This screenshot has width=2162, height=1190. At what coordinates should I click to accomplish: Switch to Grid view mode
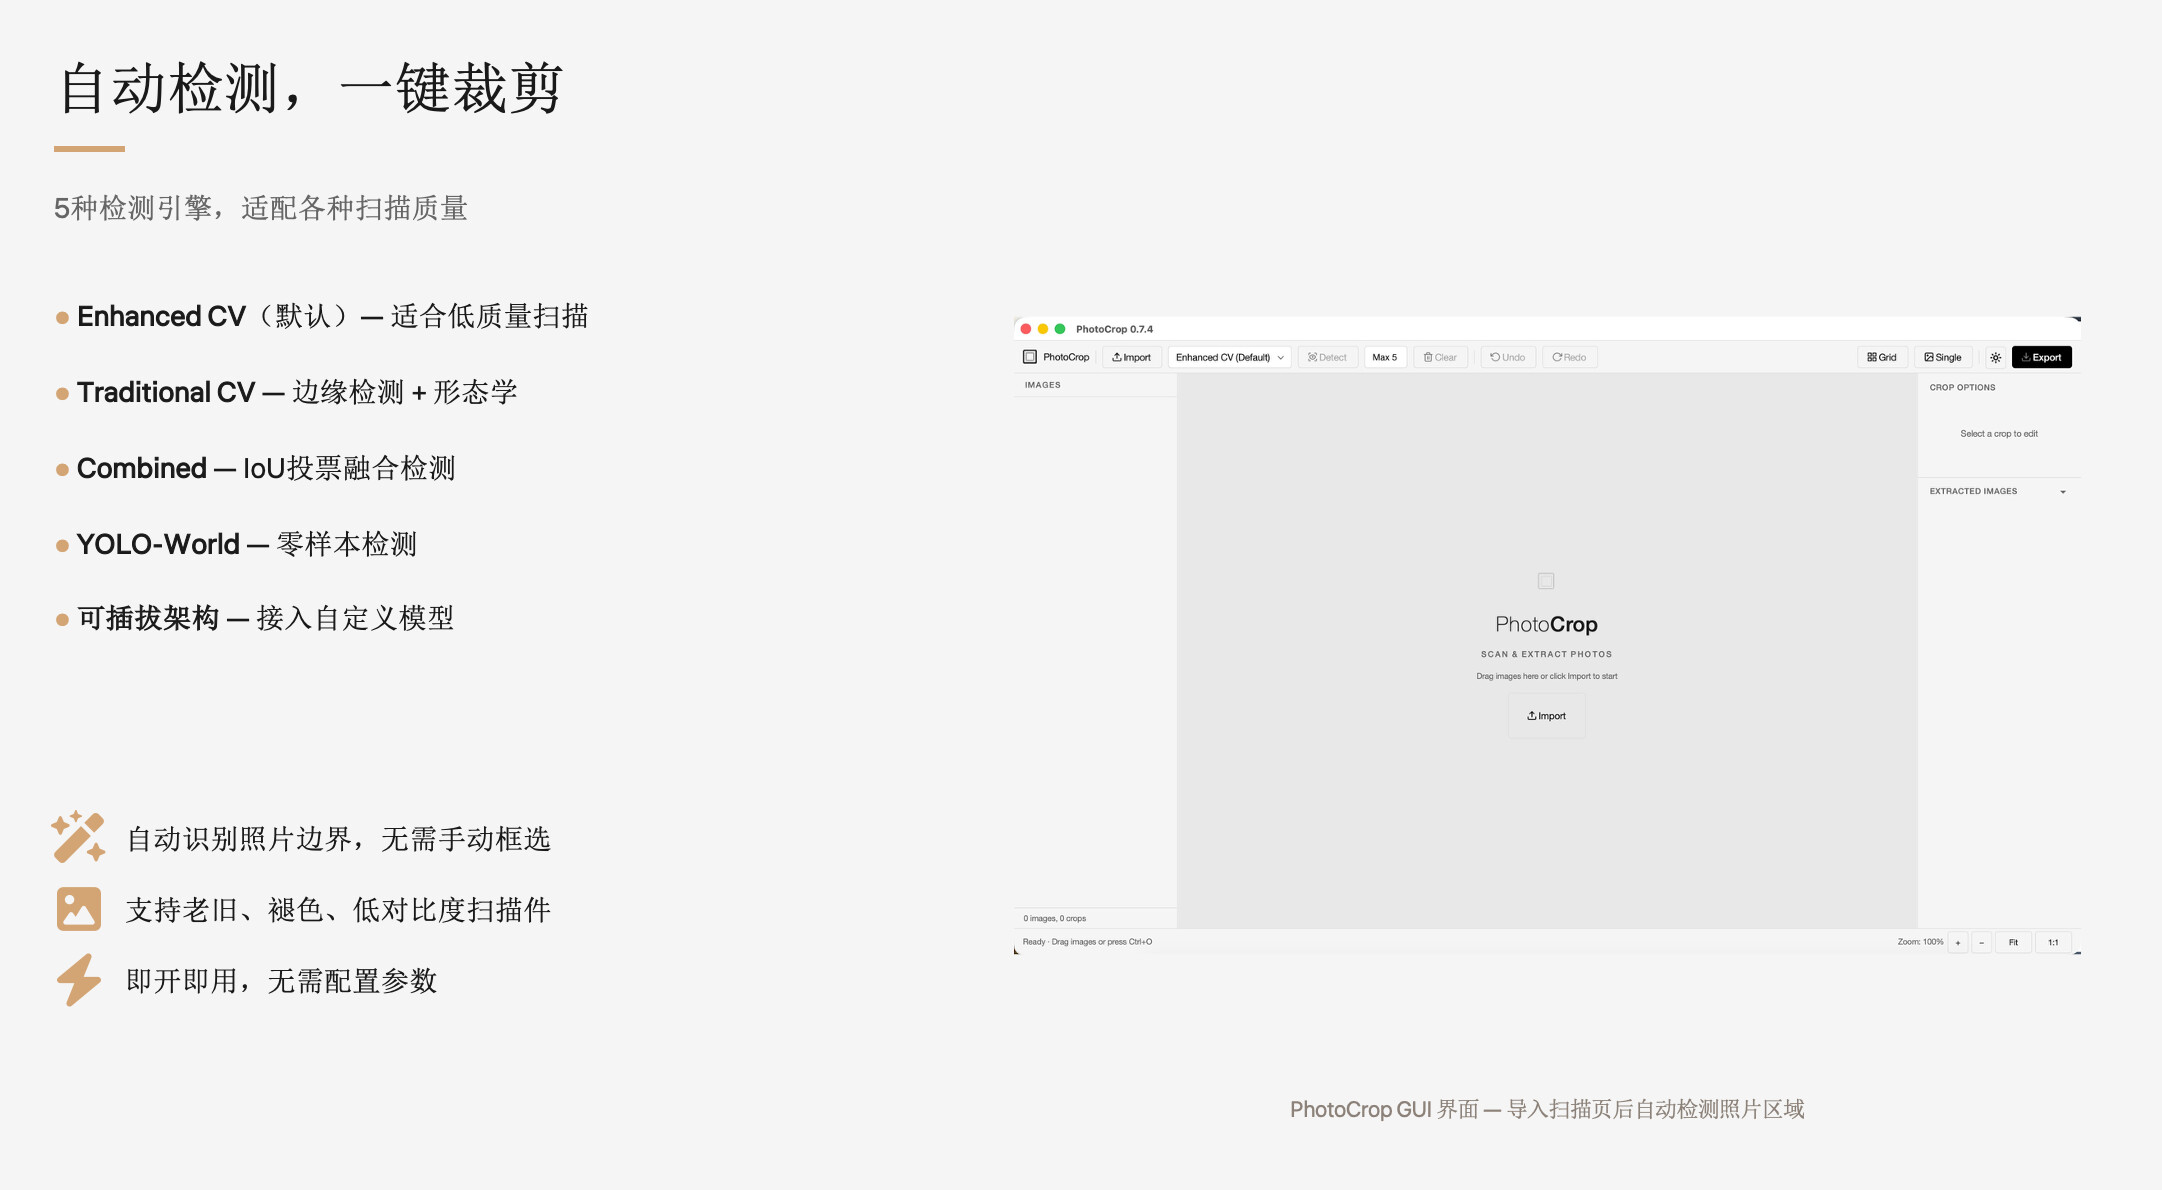point(1882,357)
